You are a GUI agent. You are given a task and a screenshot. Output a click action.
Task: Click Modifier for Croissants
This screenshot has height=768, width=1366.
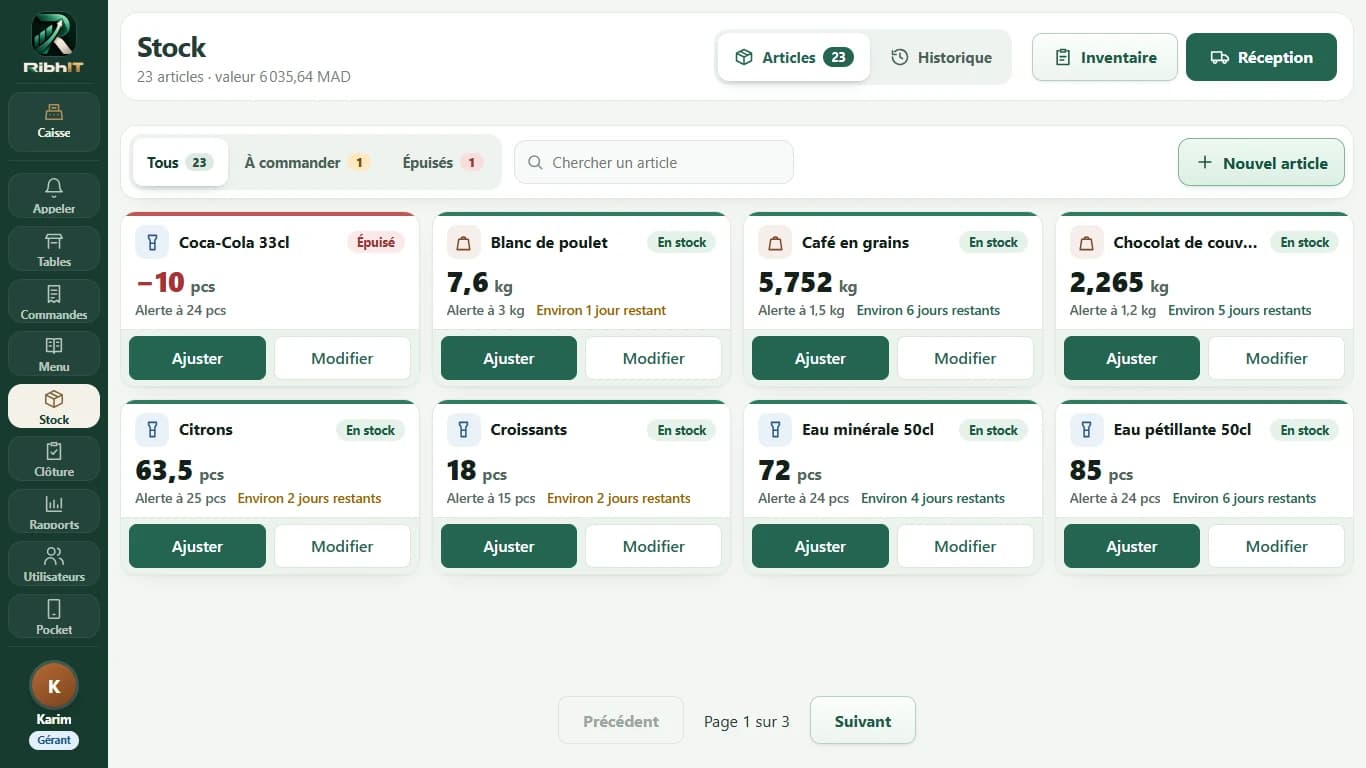(654, 546)
